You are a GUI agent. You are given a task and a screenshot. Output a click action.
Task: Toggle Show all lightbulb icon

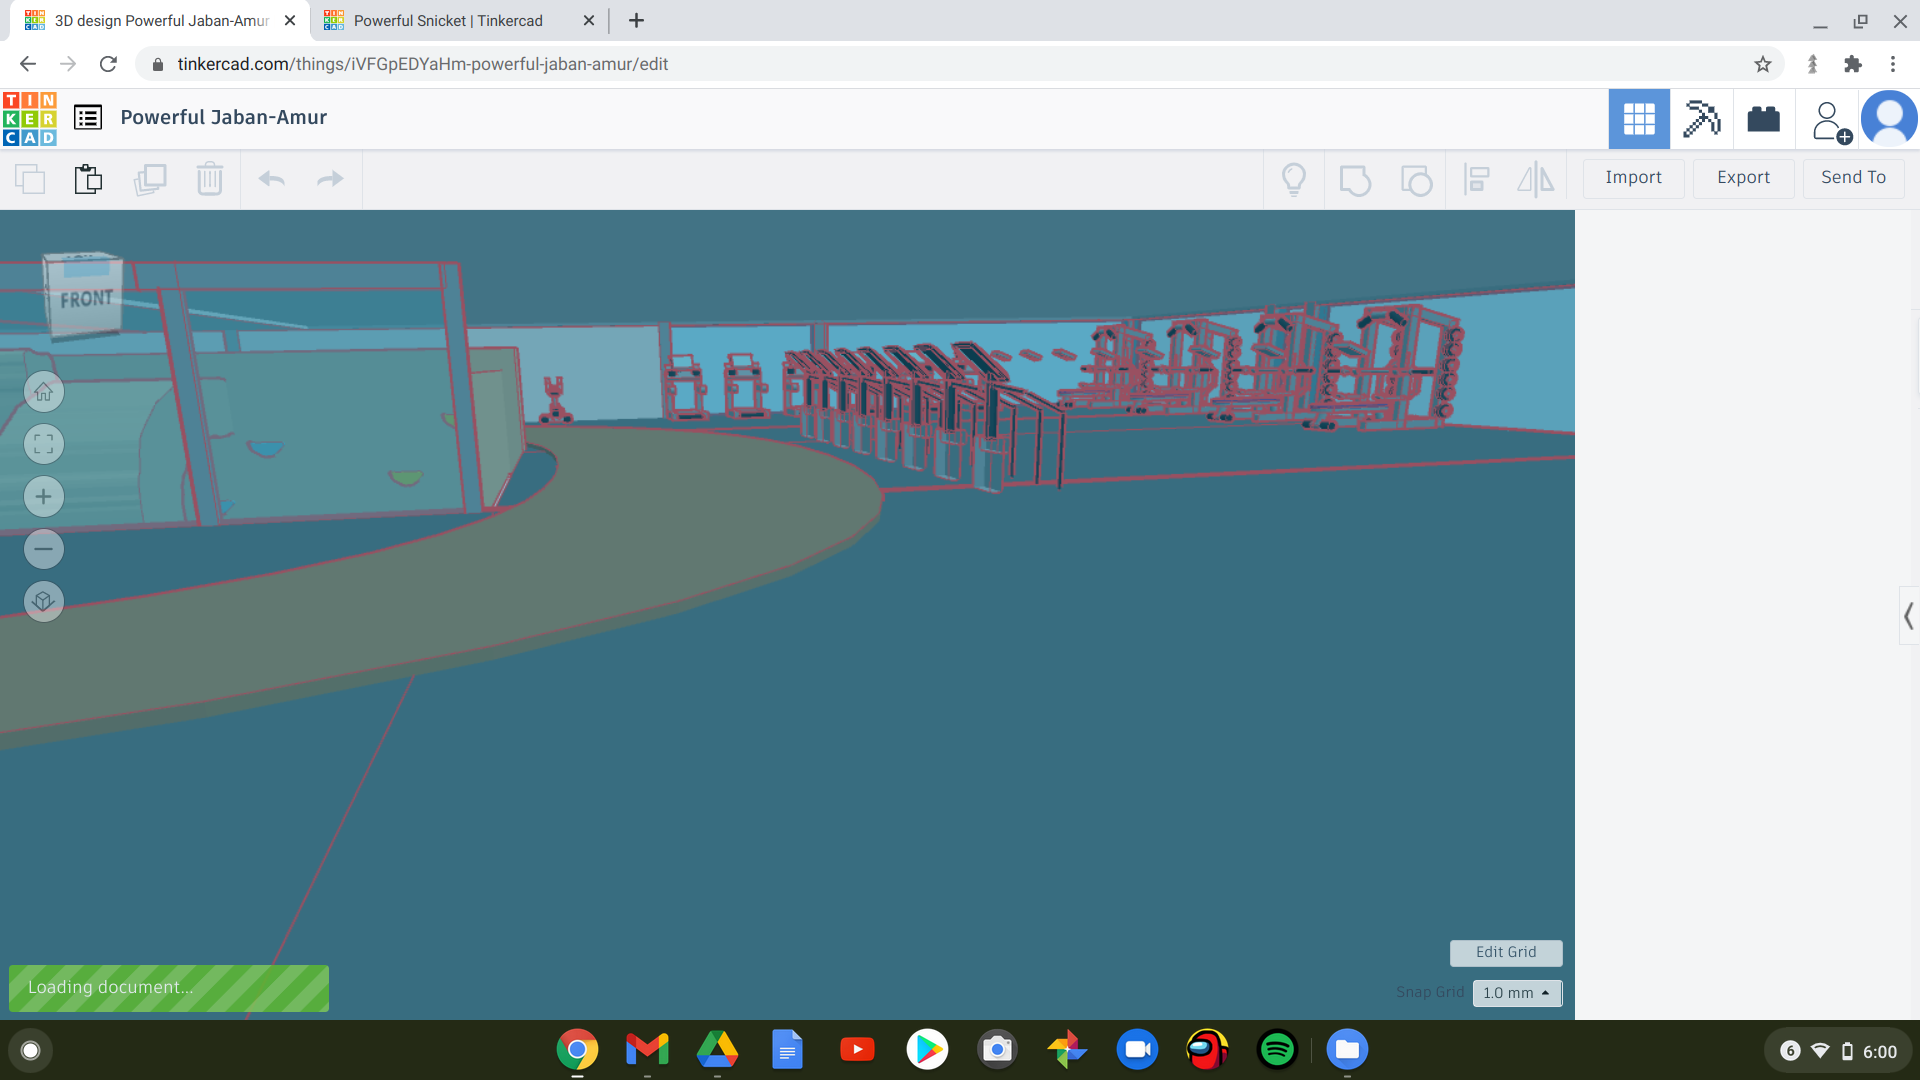(x=1294, y=179)
